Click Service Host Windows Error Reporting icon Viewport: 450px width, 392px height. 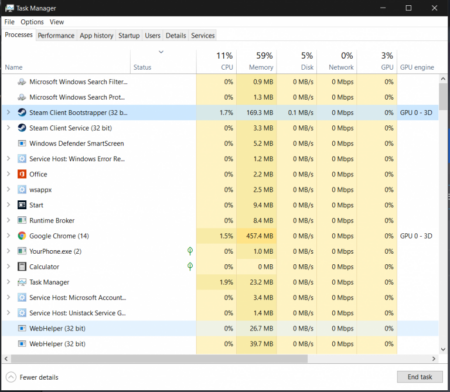22,159
